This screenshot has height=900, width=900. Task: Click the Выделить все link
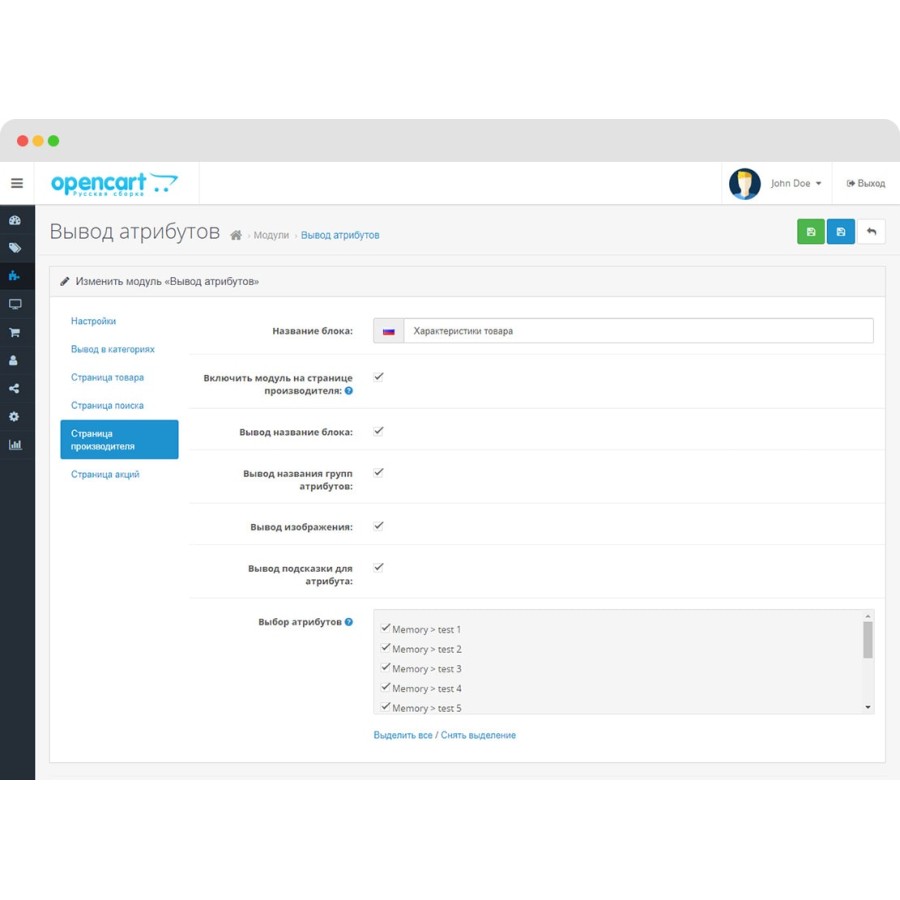pyautogui.click(x=403, y=735)
